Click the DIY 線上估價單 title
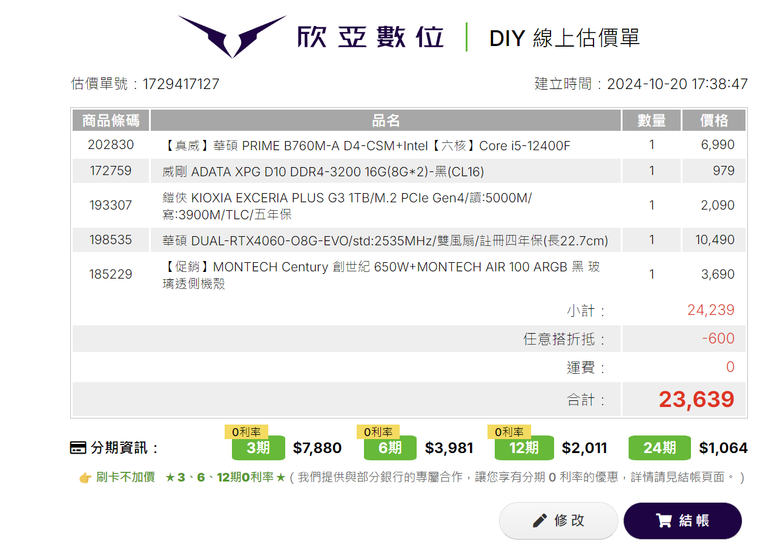This screenshot has height=556, width=780. click(565, 38)
